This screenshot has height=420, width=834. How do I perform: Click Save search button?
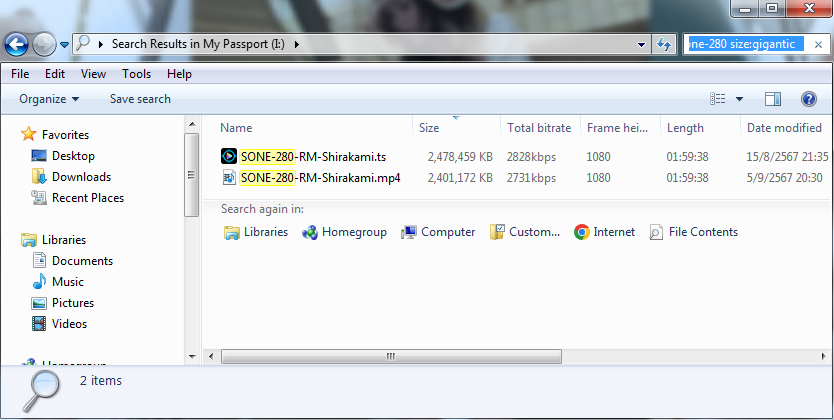[x=140, y=99]
